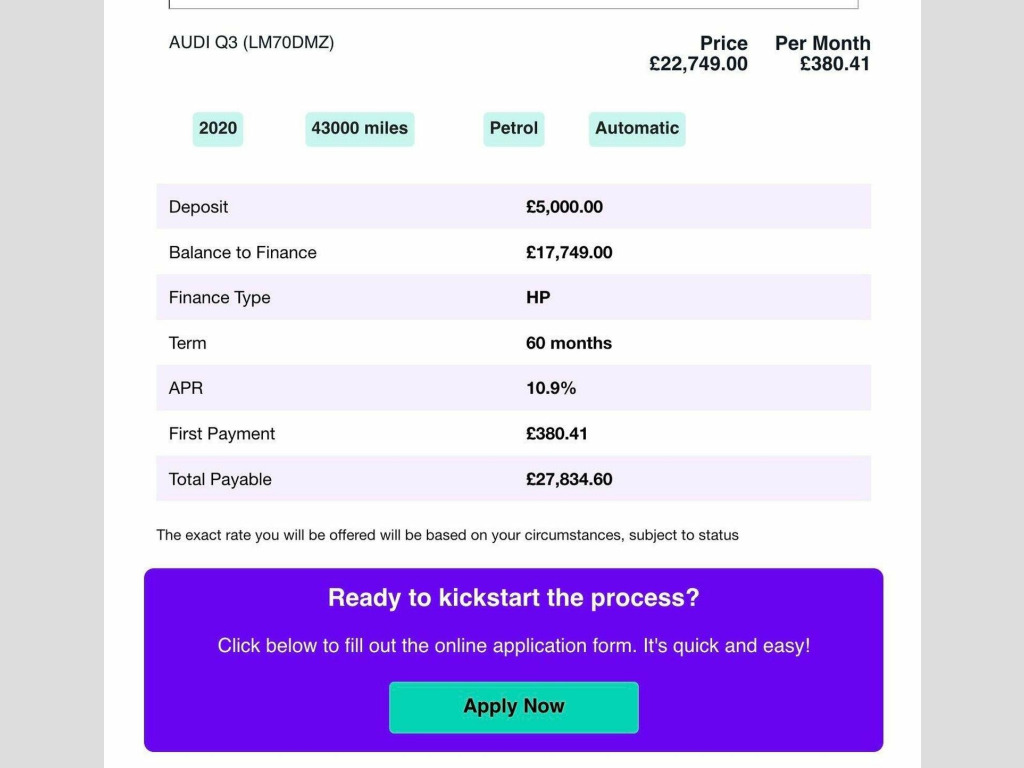
Task: Click the 'Ready to kickstart the process?' heading
Action: click(x=513, y=598)
